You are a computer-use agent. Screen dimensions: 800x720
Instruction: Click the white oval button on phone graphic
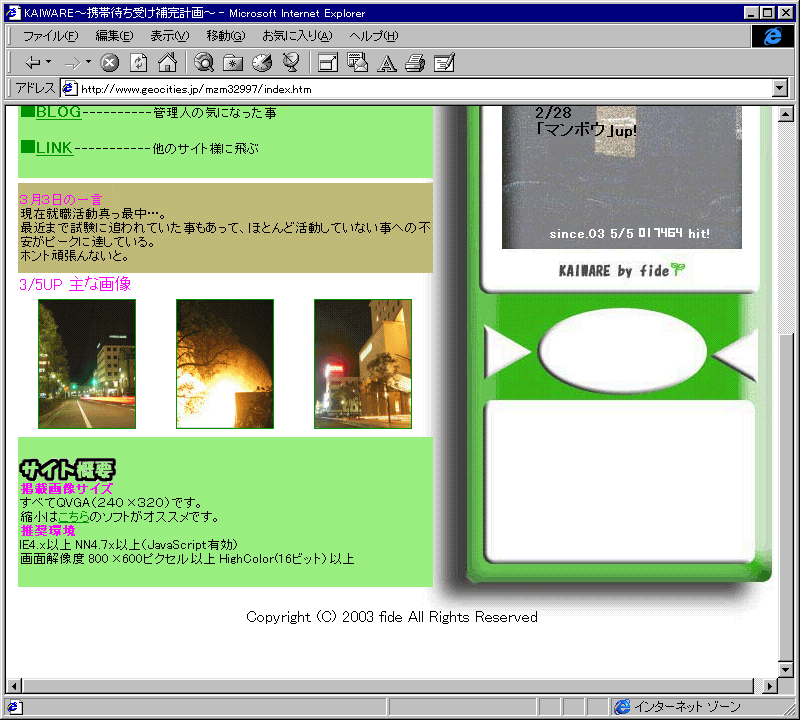click(622, 351)
